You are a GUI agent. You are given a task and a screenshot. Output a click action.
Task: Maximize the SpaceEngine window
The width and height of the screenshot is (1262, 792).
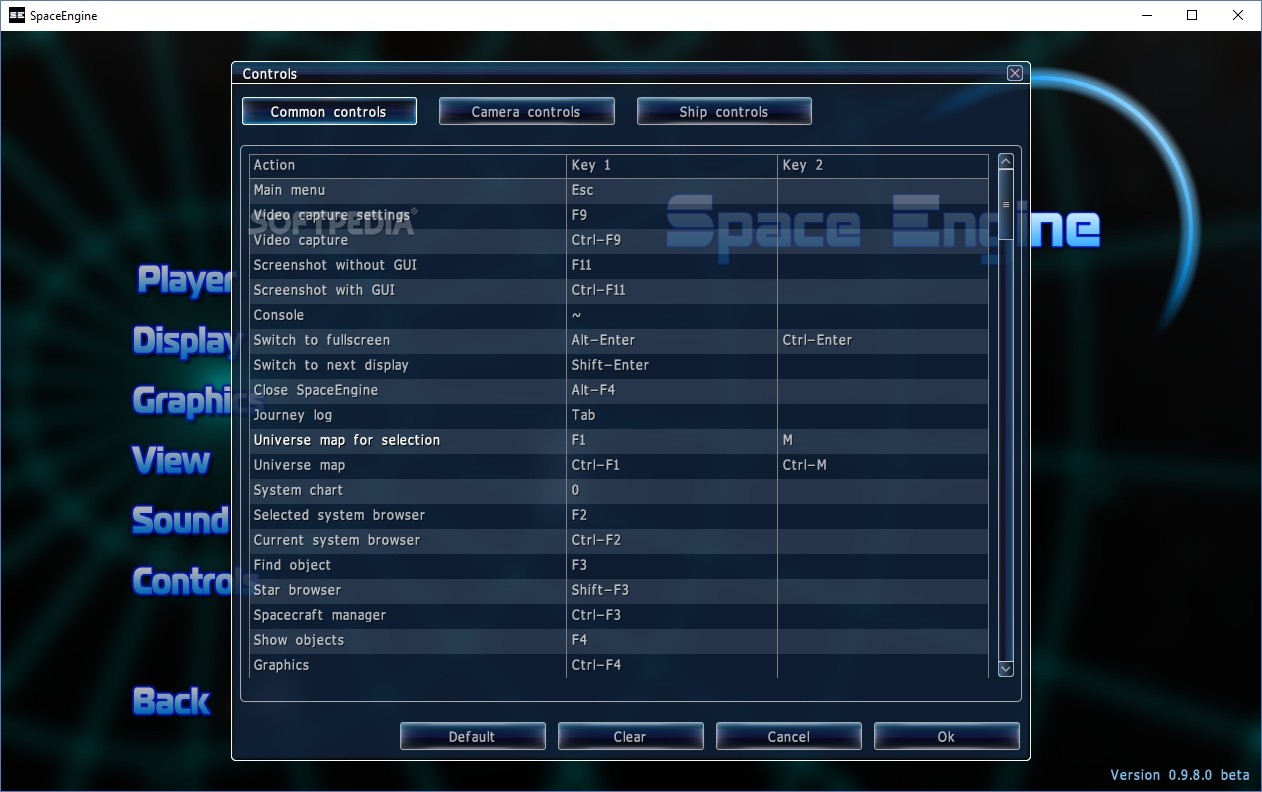click(1192, 15)
